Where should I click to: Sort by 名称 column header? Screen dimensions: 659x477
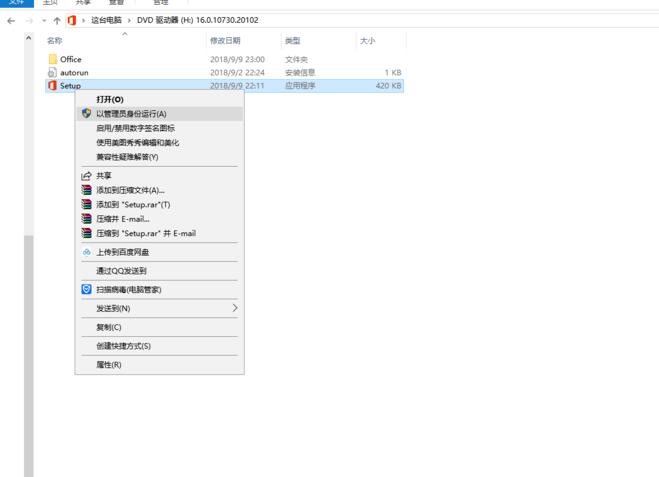55,41
